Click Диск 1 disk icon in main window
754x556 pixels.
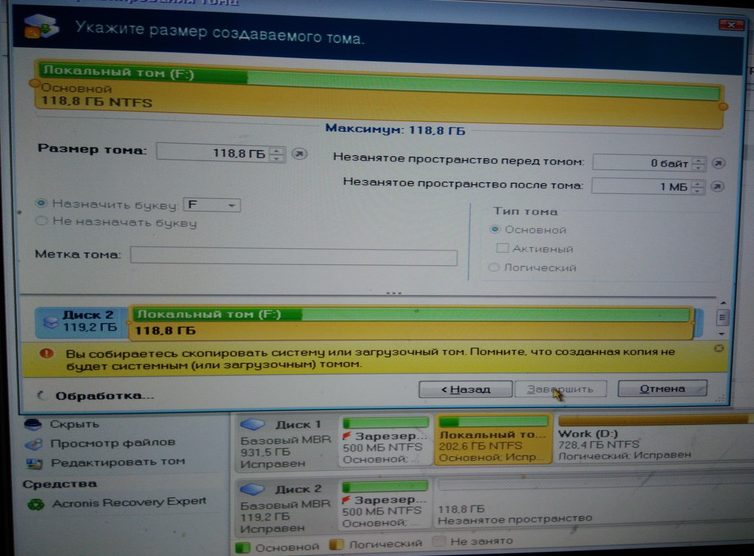[x=252, y=424]
